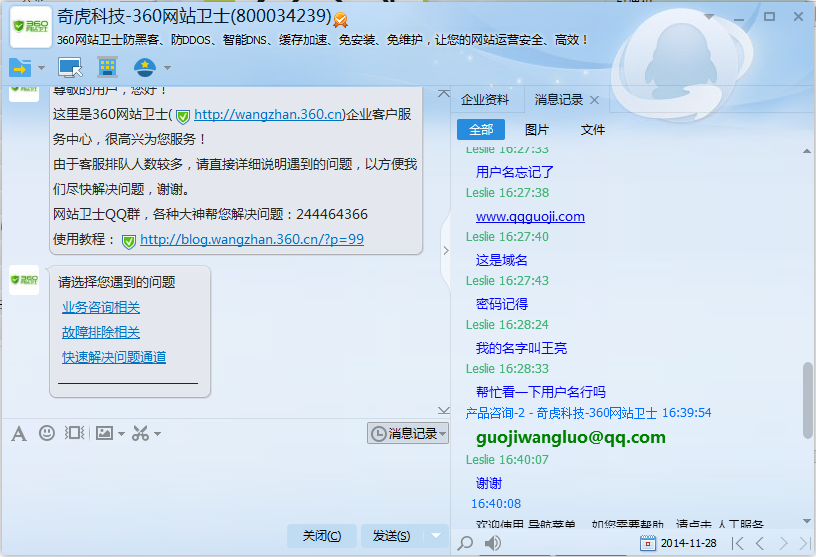Go to next history page
Image resolution: width=816 pixels, height=557 pixels.
point(783,543)
